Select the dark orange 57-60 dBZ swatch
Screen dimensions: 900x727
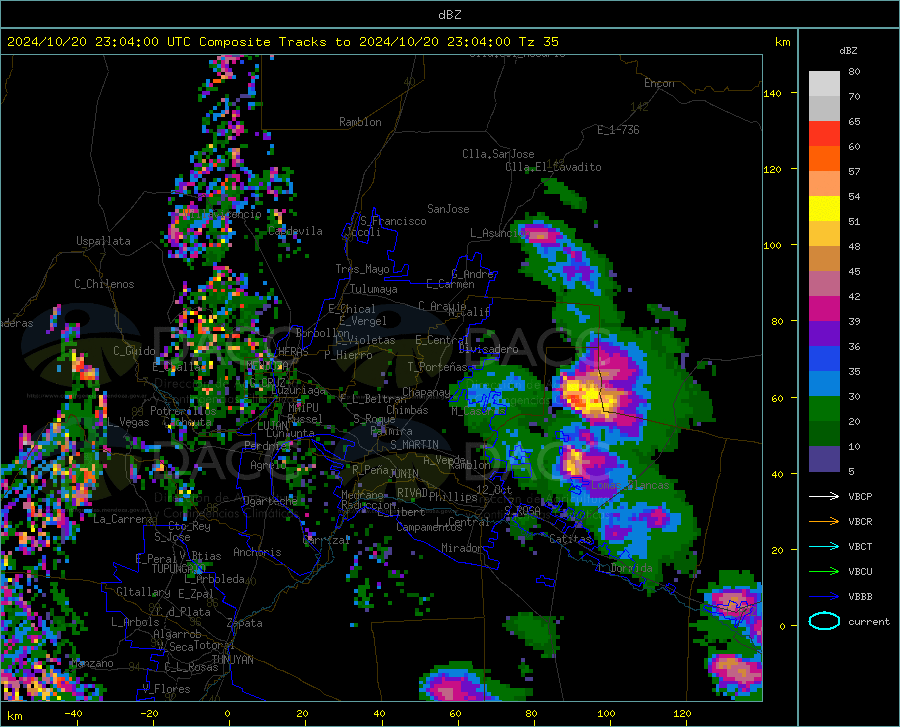tap(824, 159)
